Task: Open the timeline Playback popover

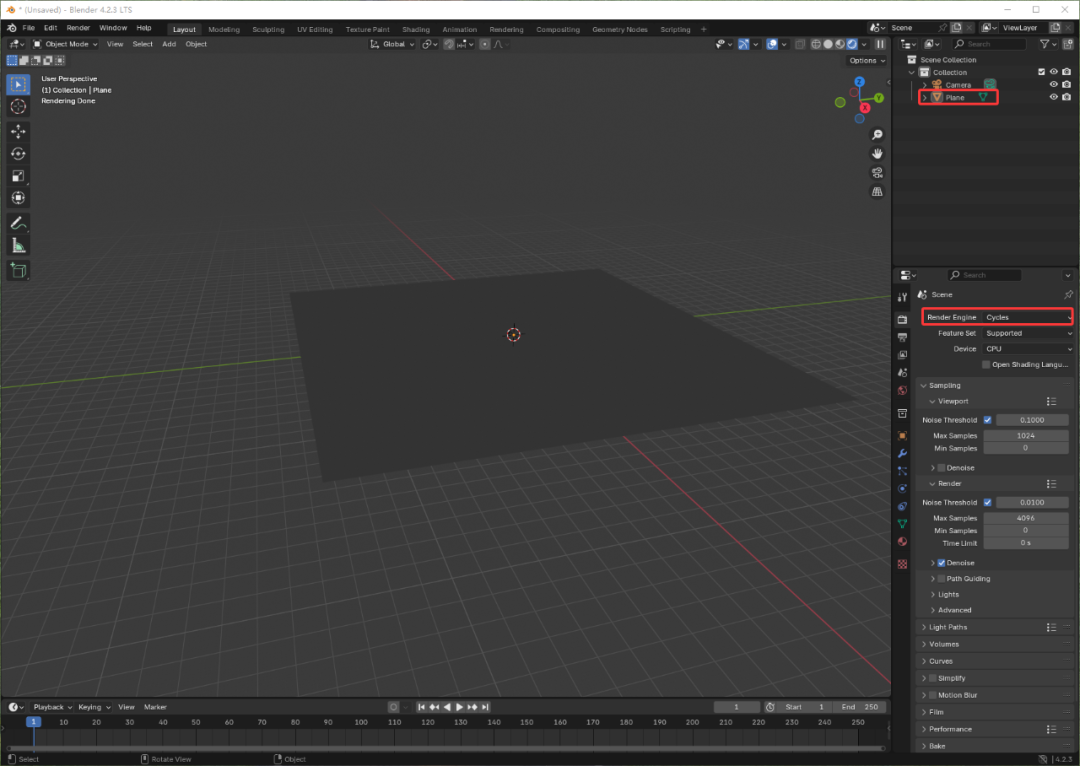Action: tap(52, 707)
